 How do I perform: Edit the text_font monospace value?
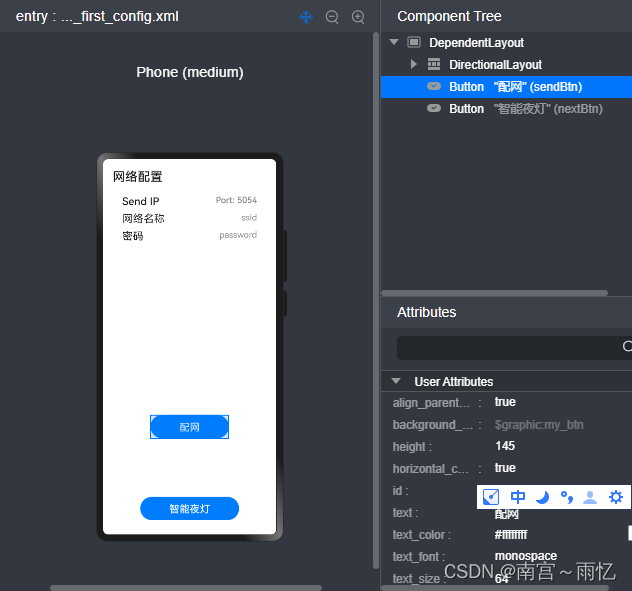point(526,556)
